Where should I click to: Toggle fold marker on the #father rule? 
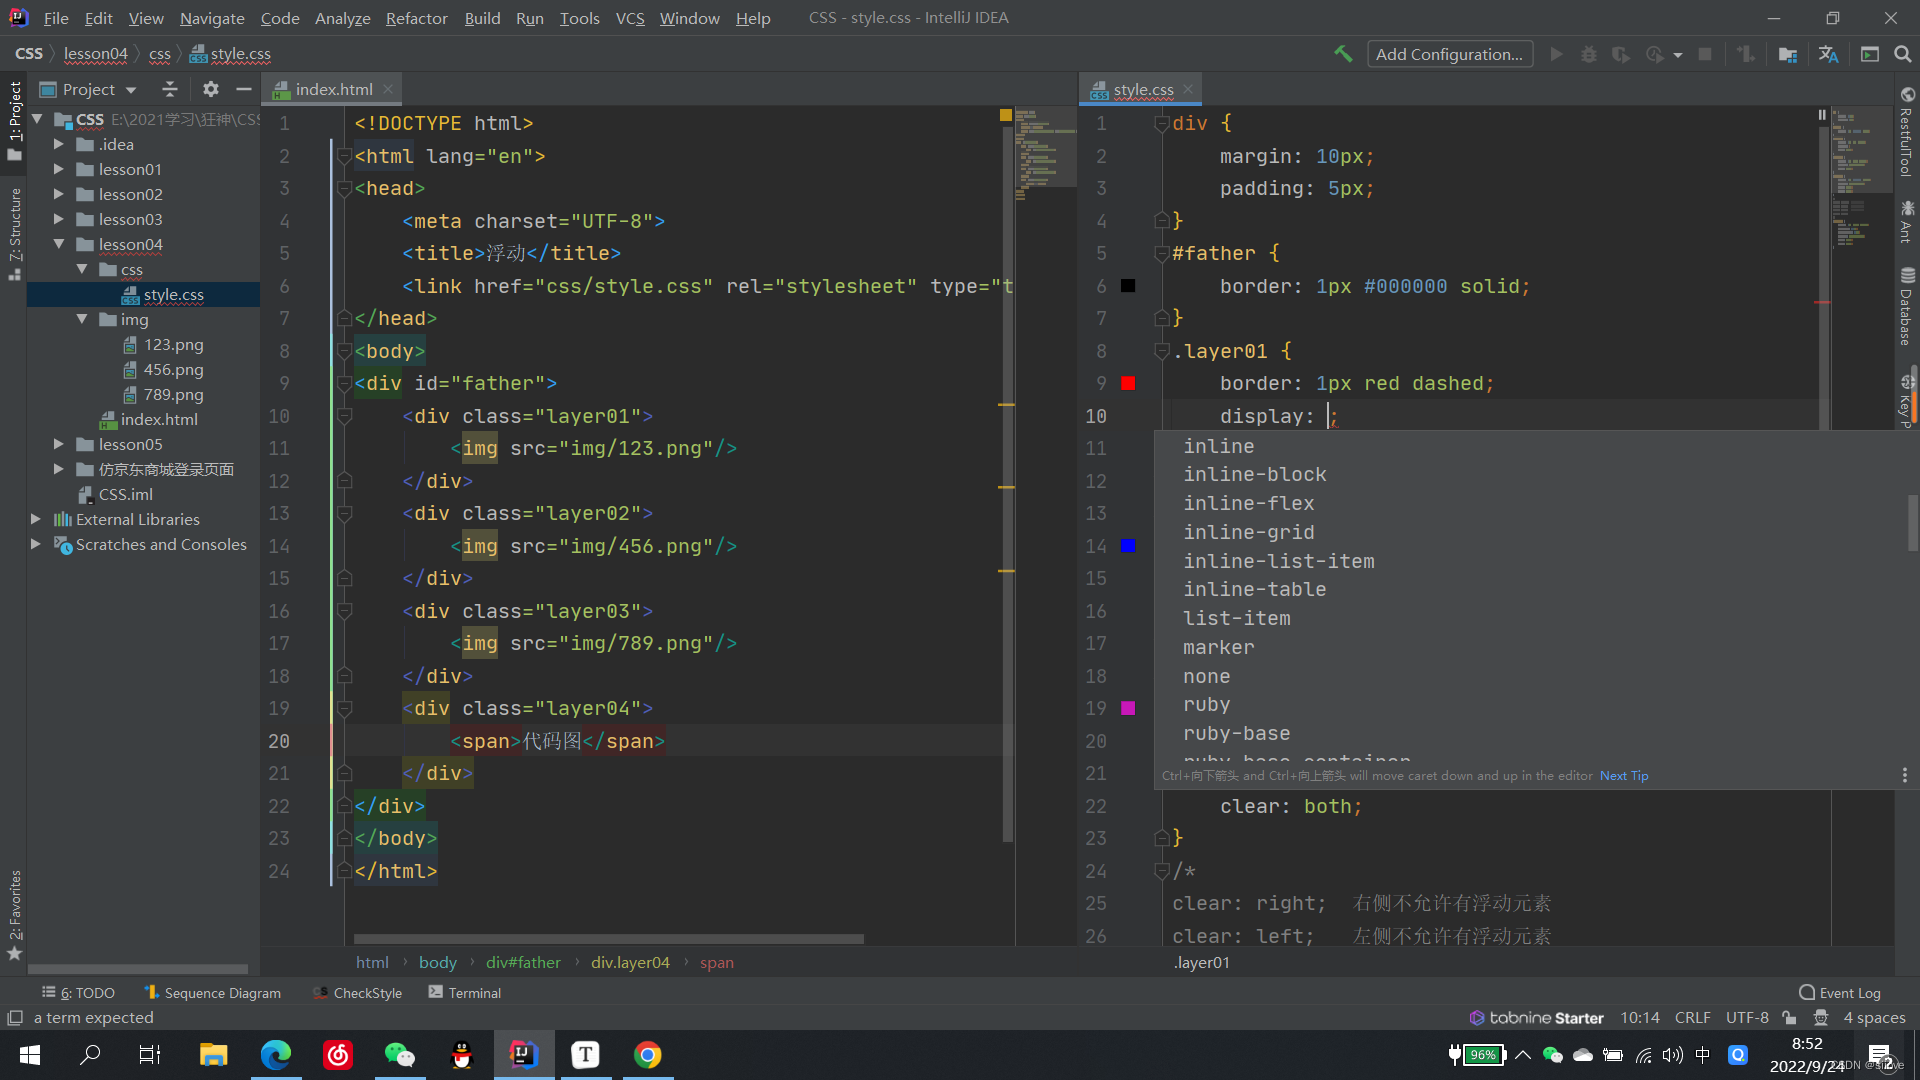[x=1162, y=254]
